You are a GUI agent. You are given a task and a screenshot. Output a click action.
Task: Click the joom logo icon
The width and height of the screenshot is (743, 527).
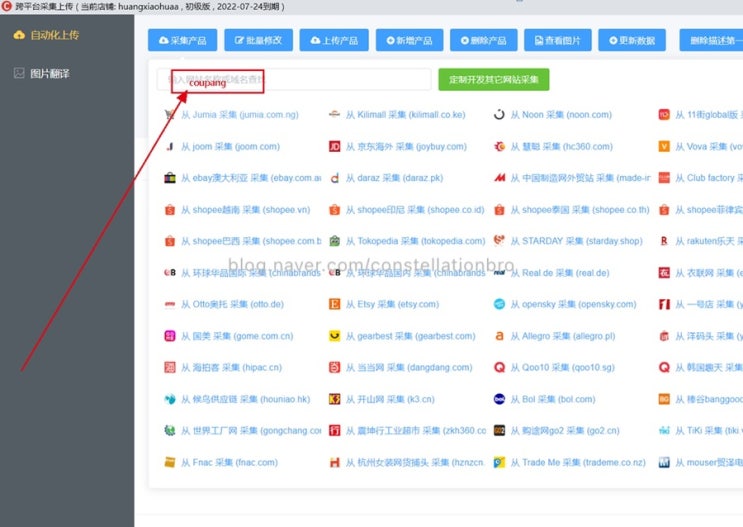pyautogui.click(x=170, y=146)
